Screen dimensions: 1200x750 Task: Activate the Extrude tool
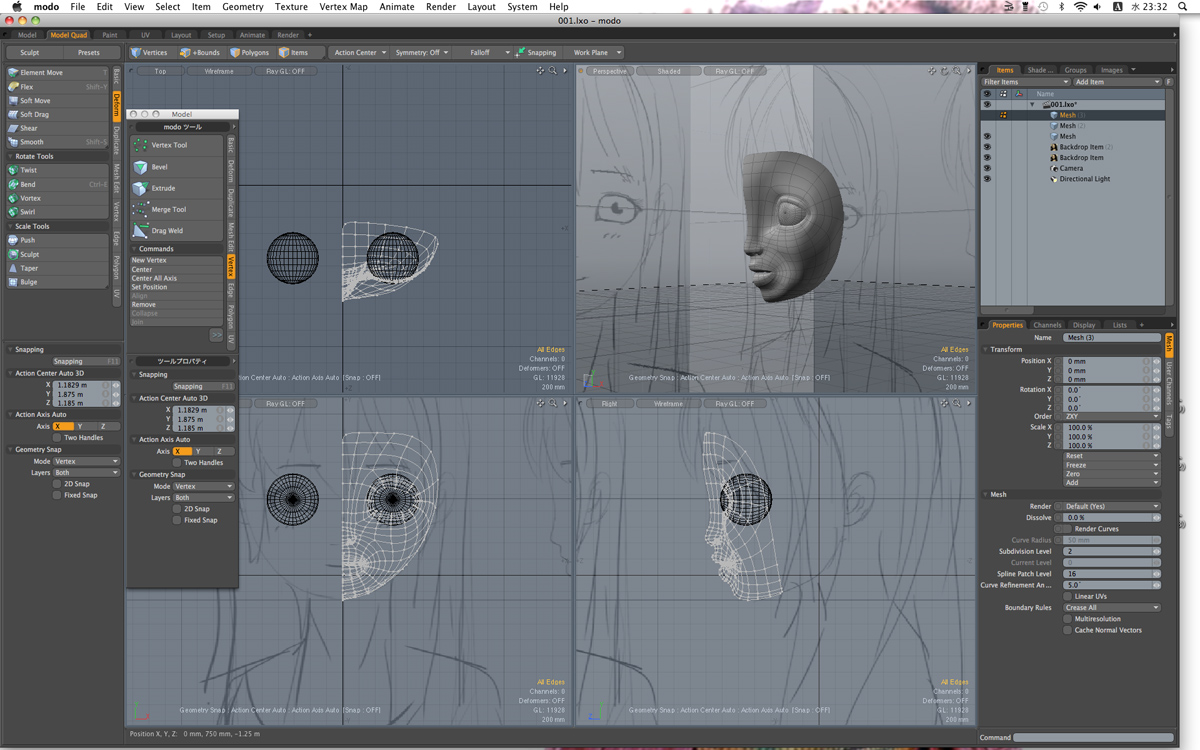(163, 188)
